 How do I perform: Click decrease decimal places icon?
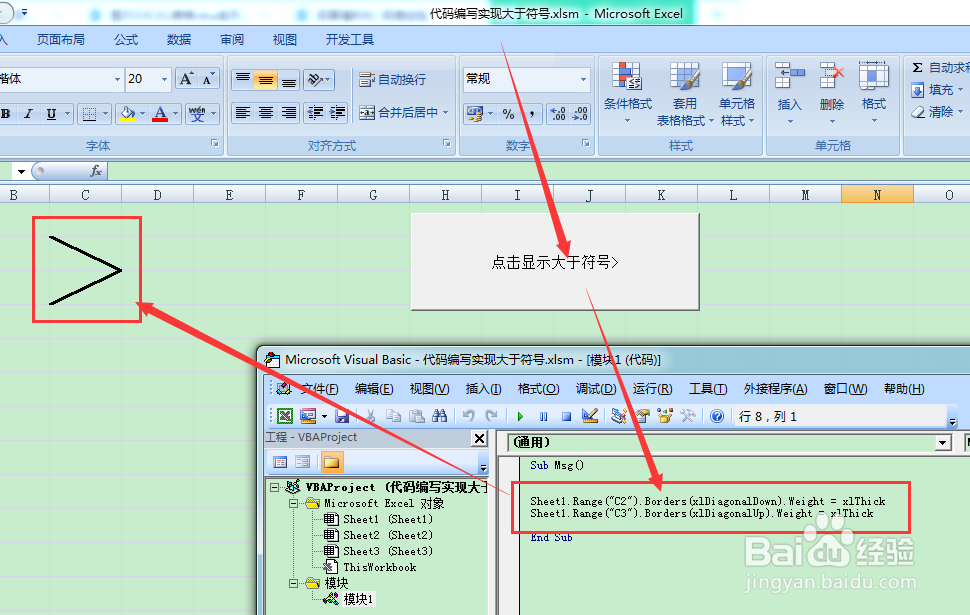[x=580, y=114]
